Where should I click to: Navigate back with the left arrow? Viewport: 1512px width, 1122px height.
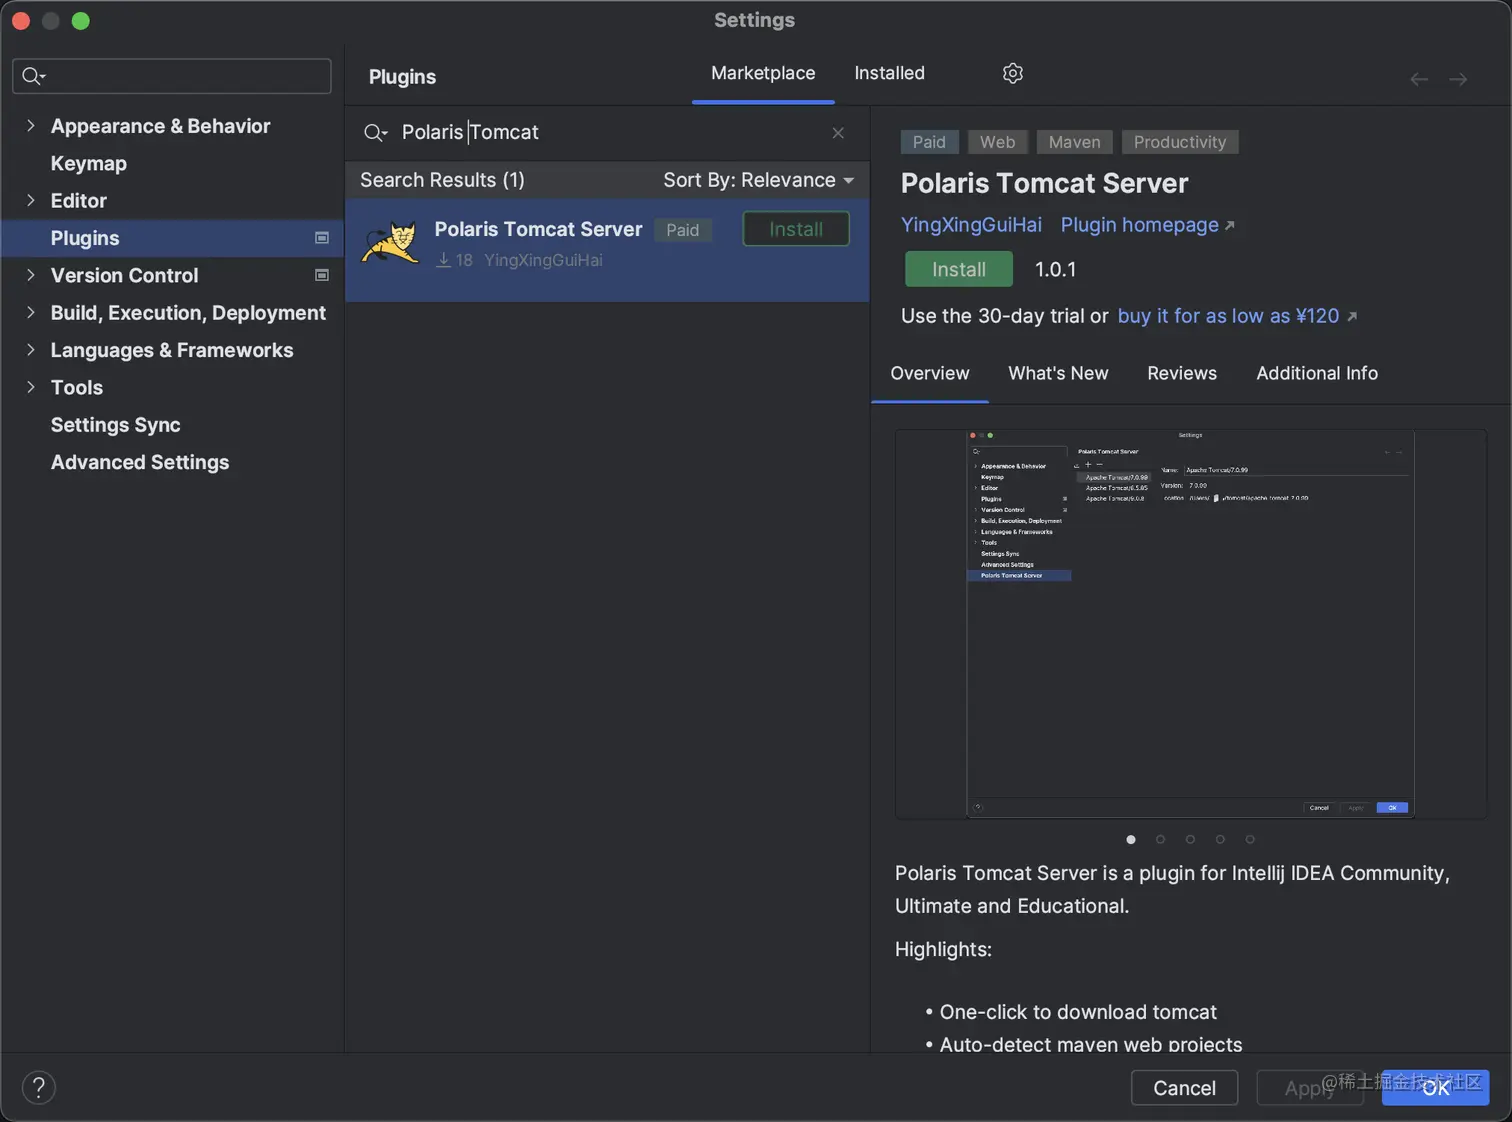click(1418, 79)
